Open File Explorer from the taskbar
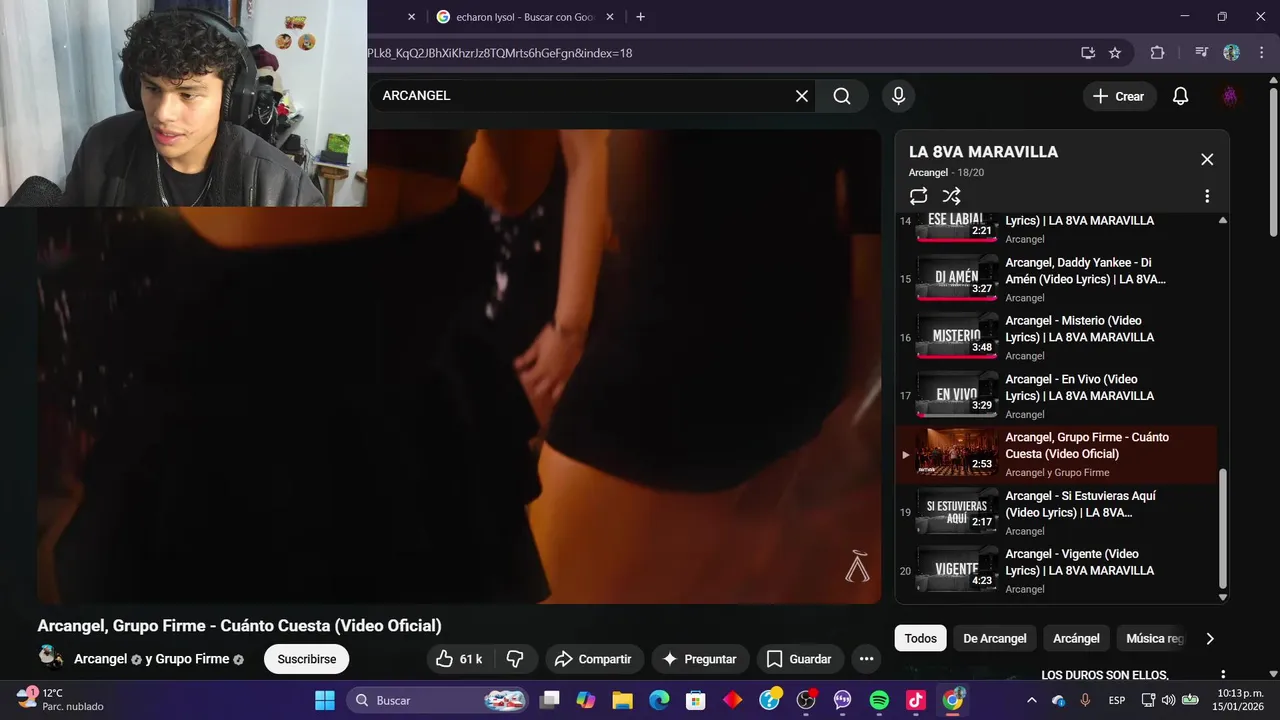This screenshot has height=720, width=1280. point(622,700)
